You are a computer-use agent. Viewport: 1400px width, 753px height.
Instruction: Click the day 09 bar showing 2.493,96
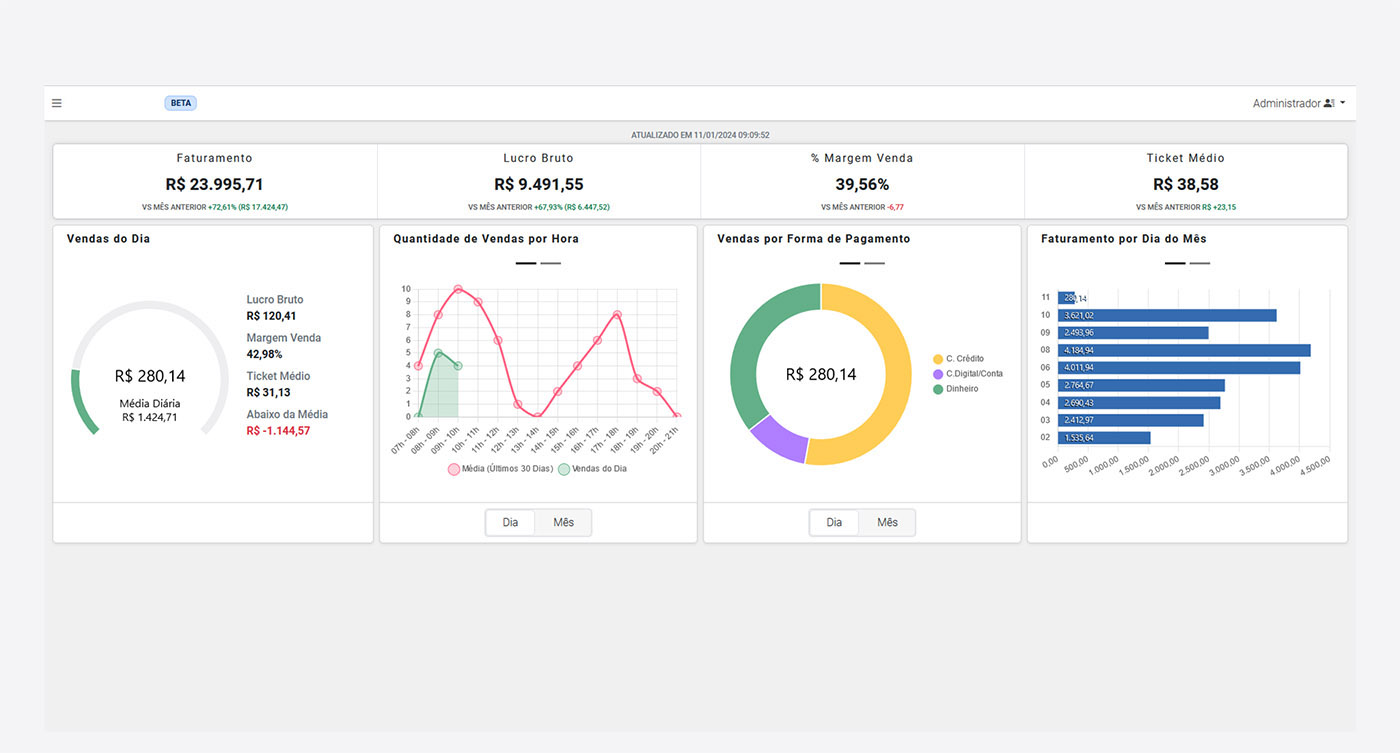pyautogui.click(x=1133, y=333)
